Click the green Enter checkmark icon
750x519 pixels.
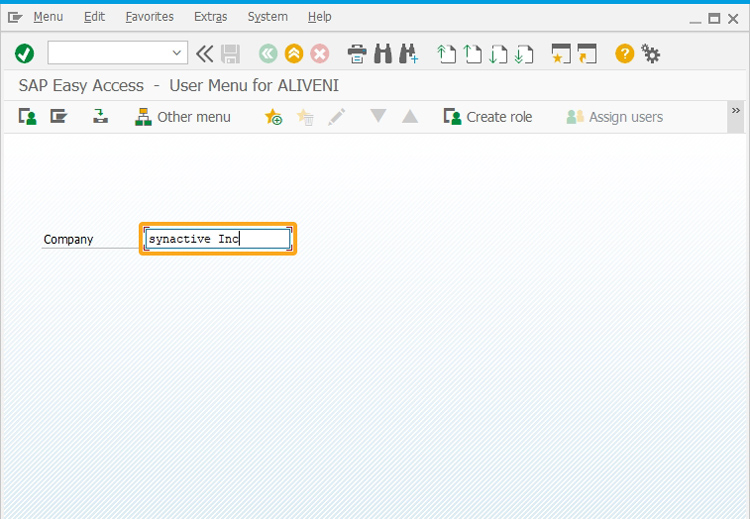pyautogui.click(x=24, y=54)
